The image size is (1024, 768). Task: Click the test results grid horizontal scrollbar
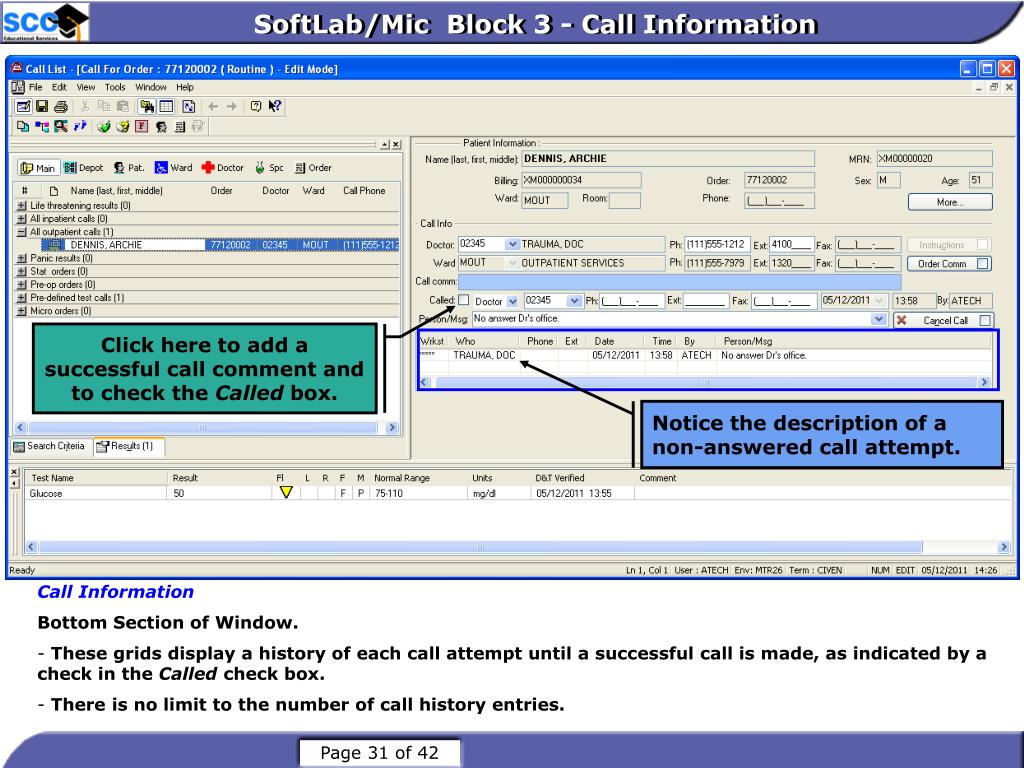coord(517,547)
